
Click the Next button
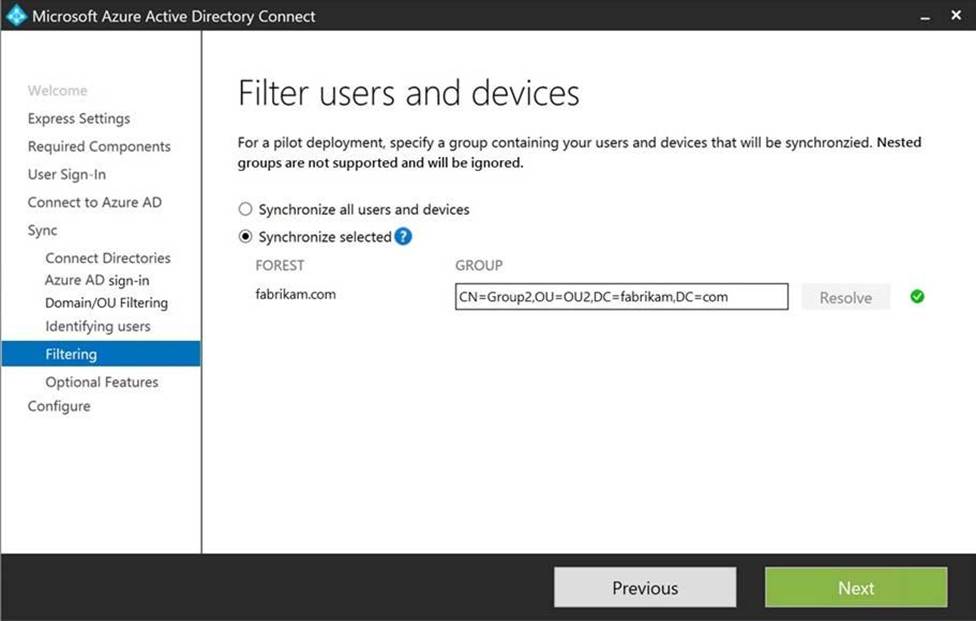pos(855,588)
